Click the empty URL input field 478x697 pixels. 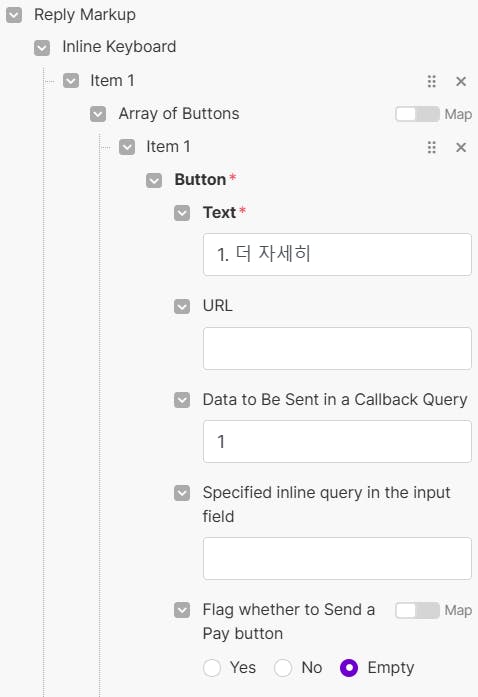coord(337,348)
